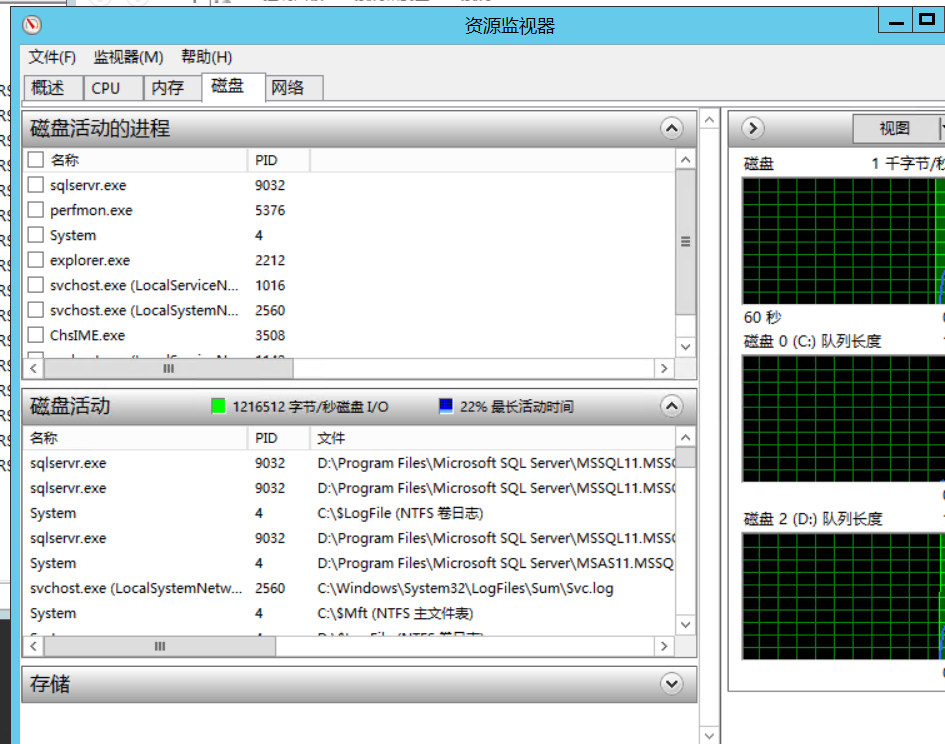This screenshot has width=945, height=744.
Task: Check the svchost.exe (LocalServiceN... checkbox
Action: click(x=36, y=285)
